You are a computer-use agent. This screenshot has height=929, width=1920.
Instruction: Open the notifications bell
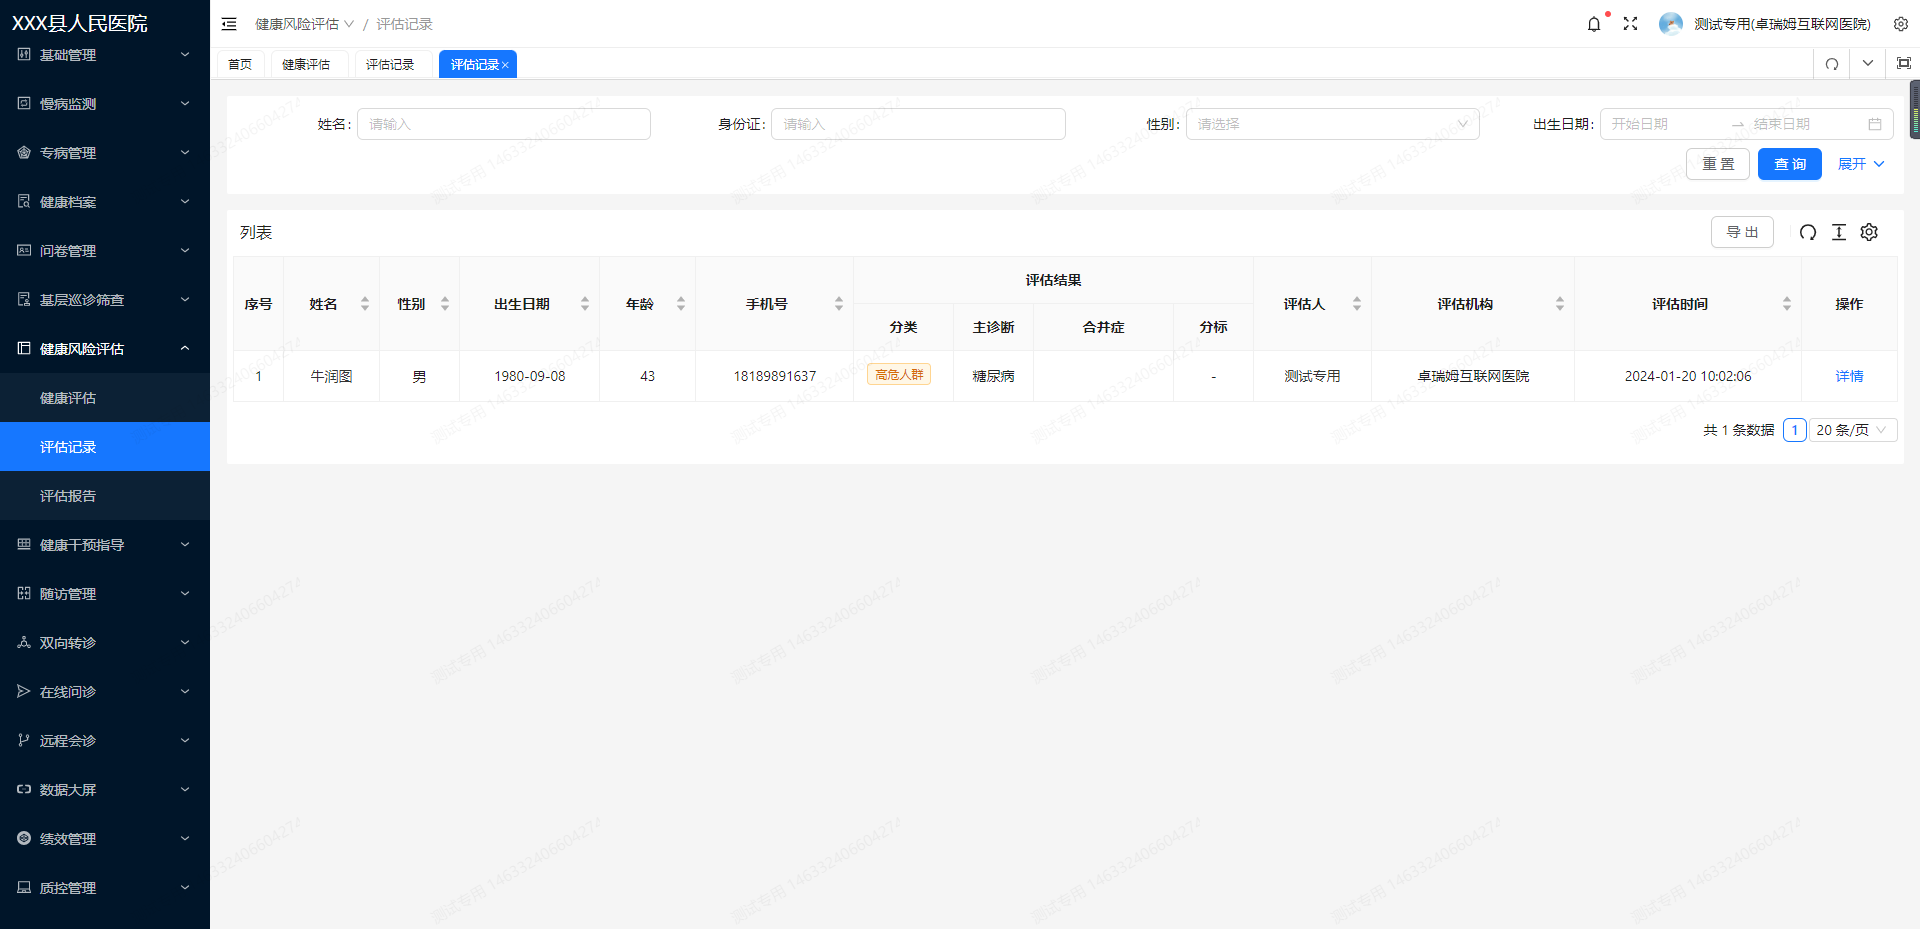(1594, 24)
